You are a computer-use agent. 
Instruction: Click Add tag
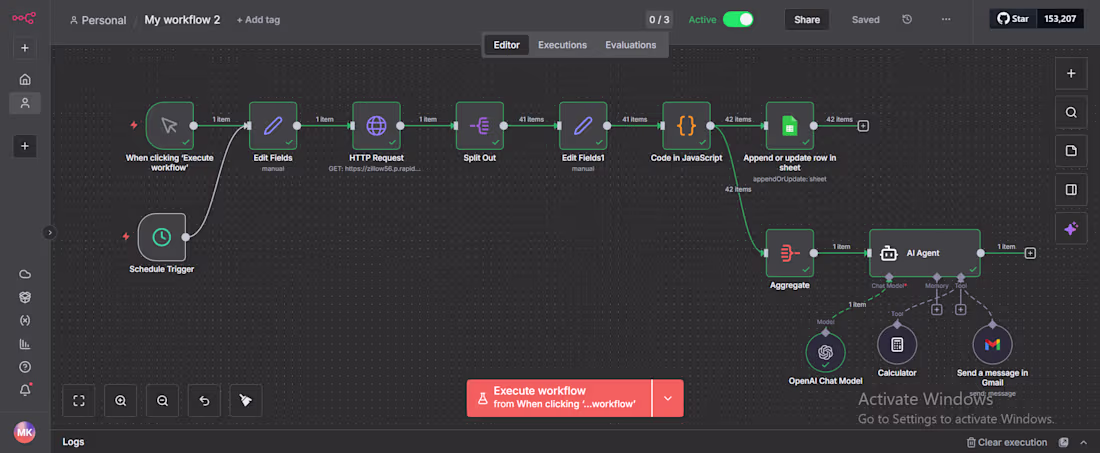tap(258, 20)
